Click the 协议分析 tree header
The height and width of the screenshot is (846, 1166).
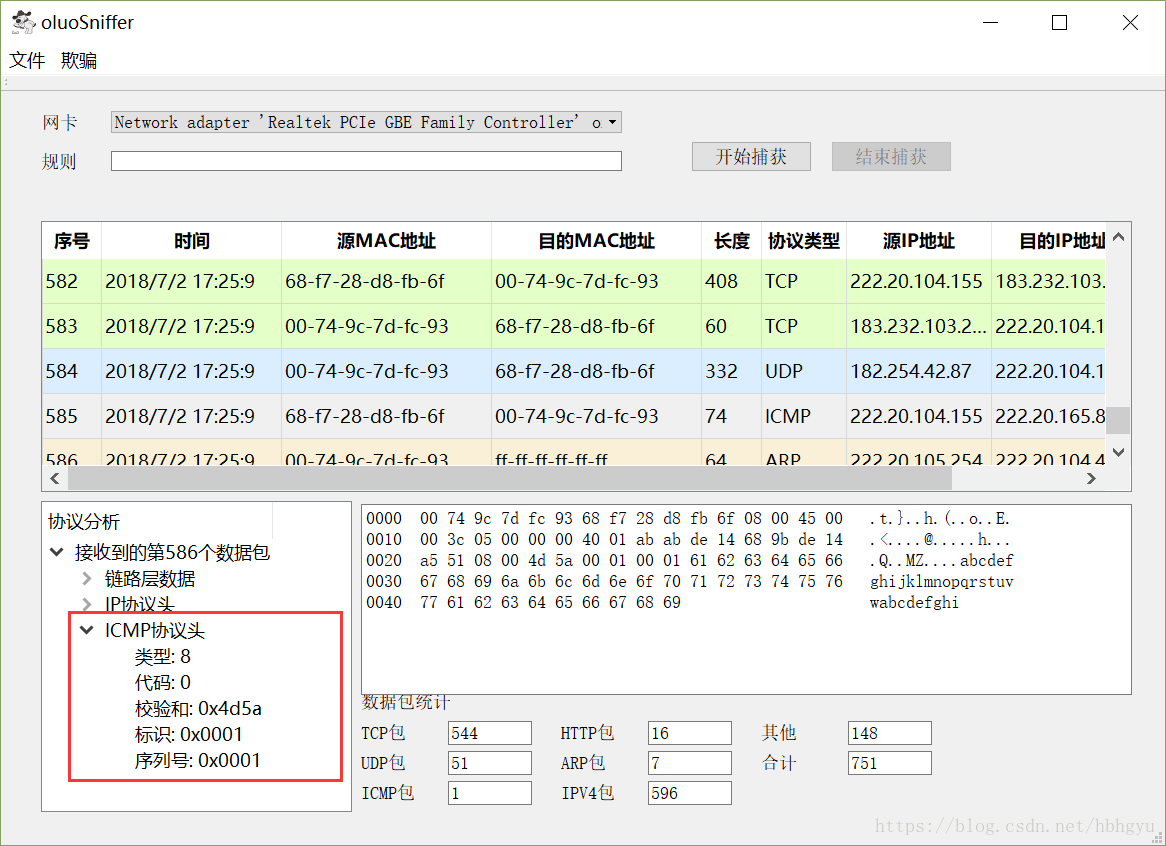pos(83,522)
